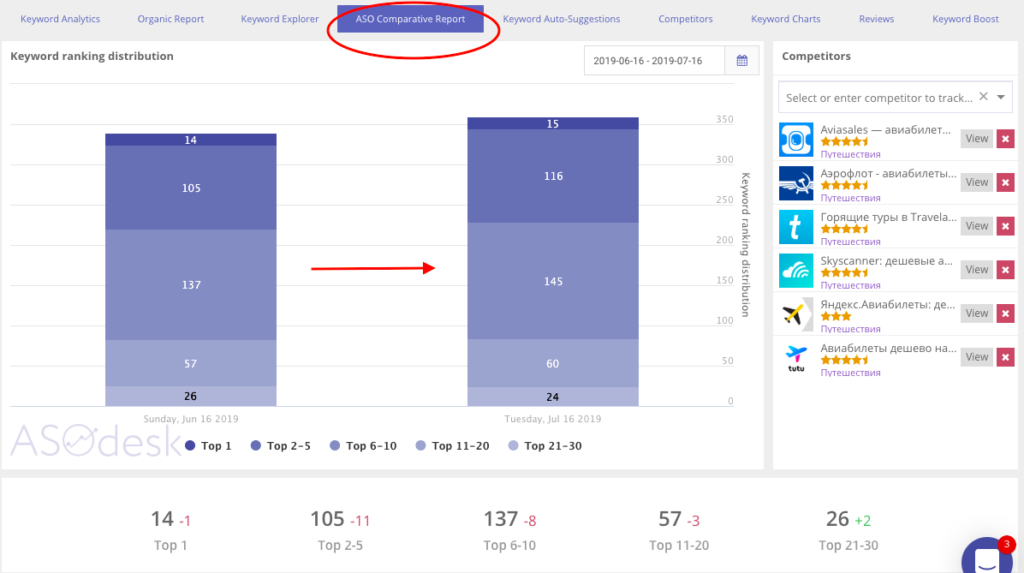Remove Горящие туры Travelata with red X
The height and width of the screenshot is (573, 1024).
1006,226
